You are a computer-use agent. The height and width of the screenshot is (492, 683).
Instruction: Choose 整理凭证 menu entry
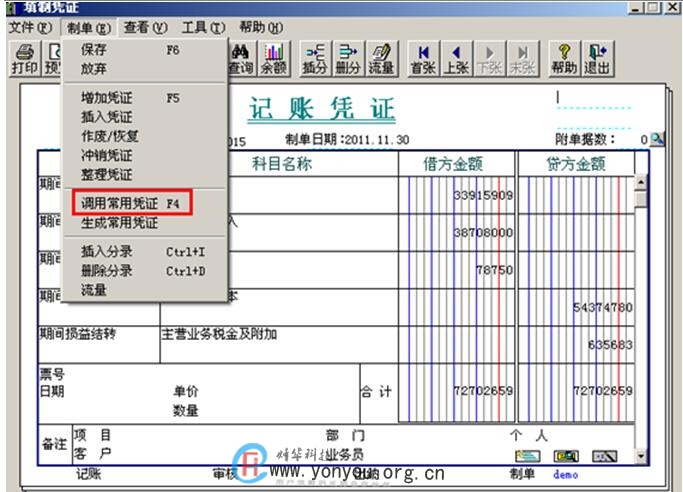click(x=144, y=175)
